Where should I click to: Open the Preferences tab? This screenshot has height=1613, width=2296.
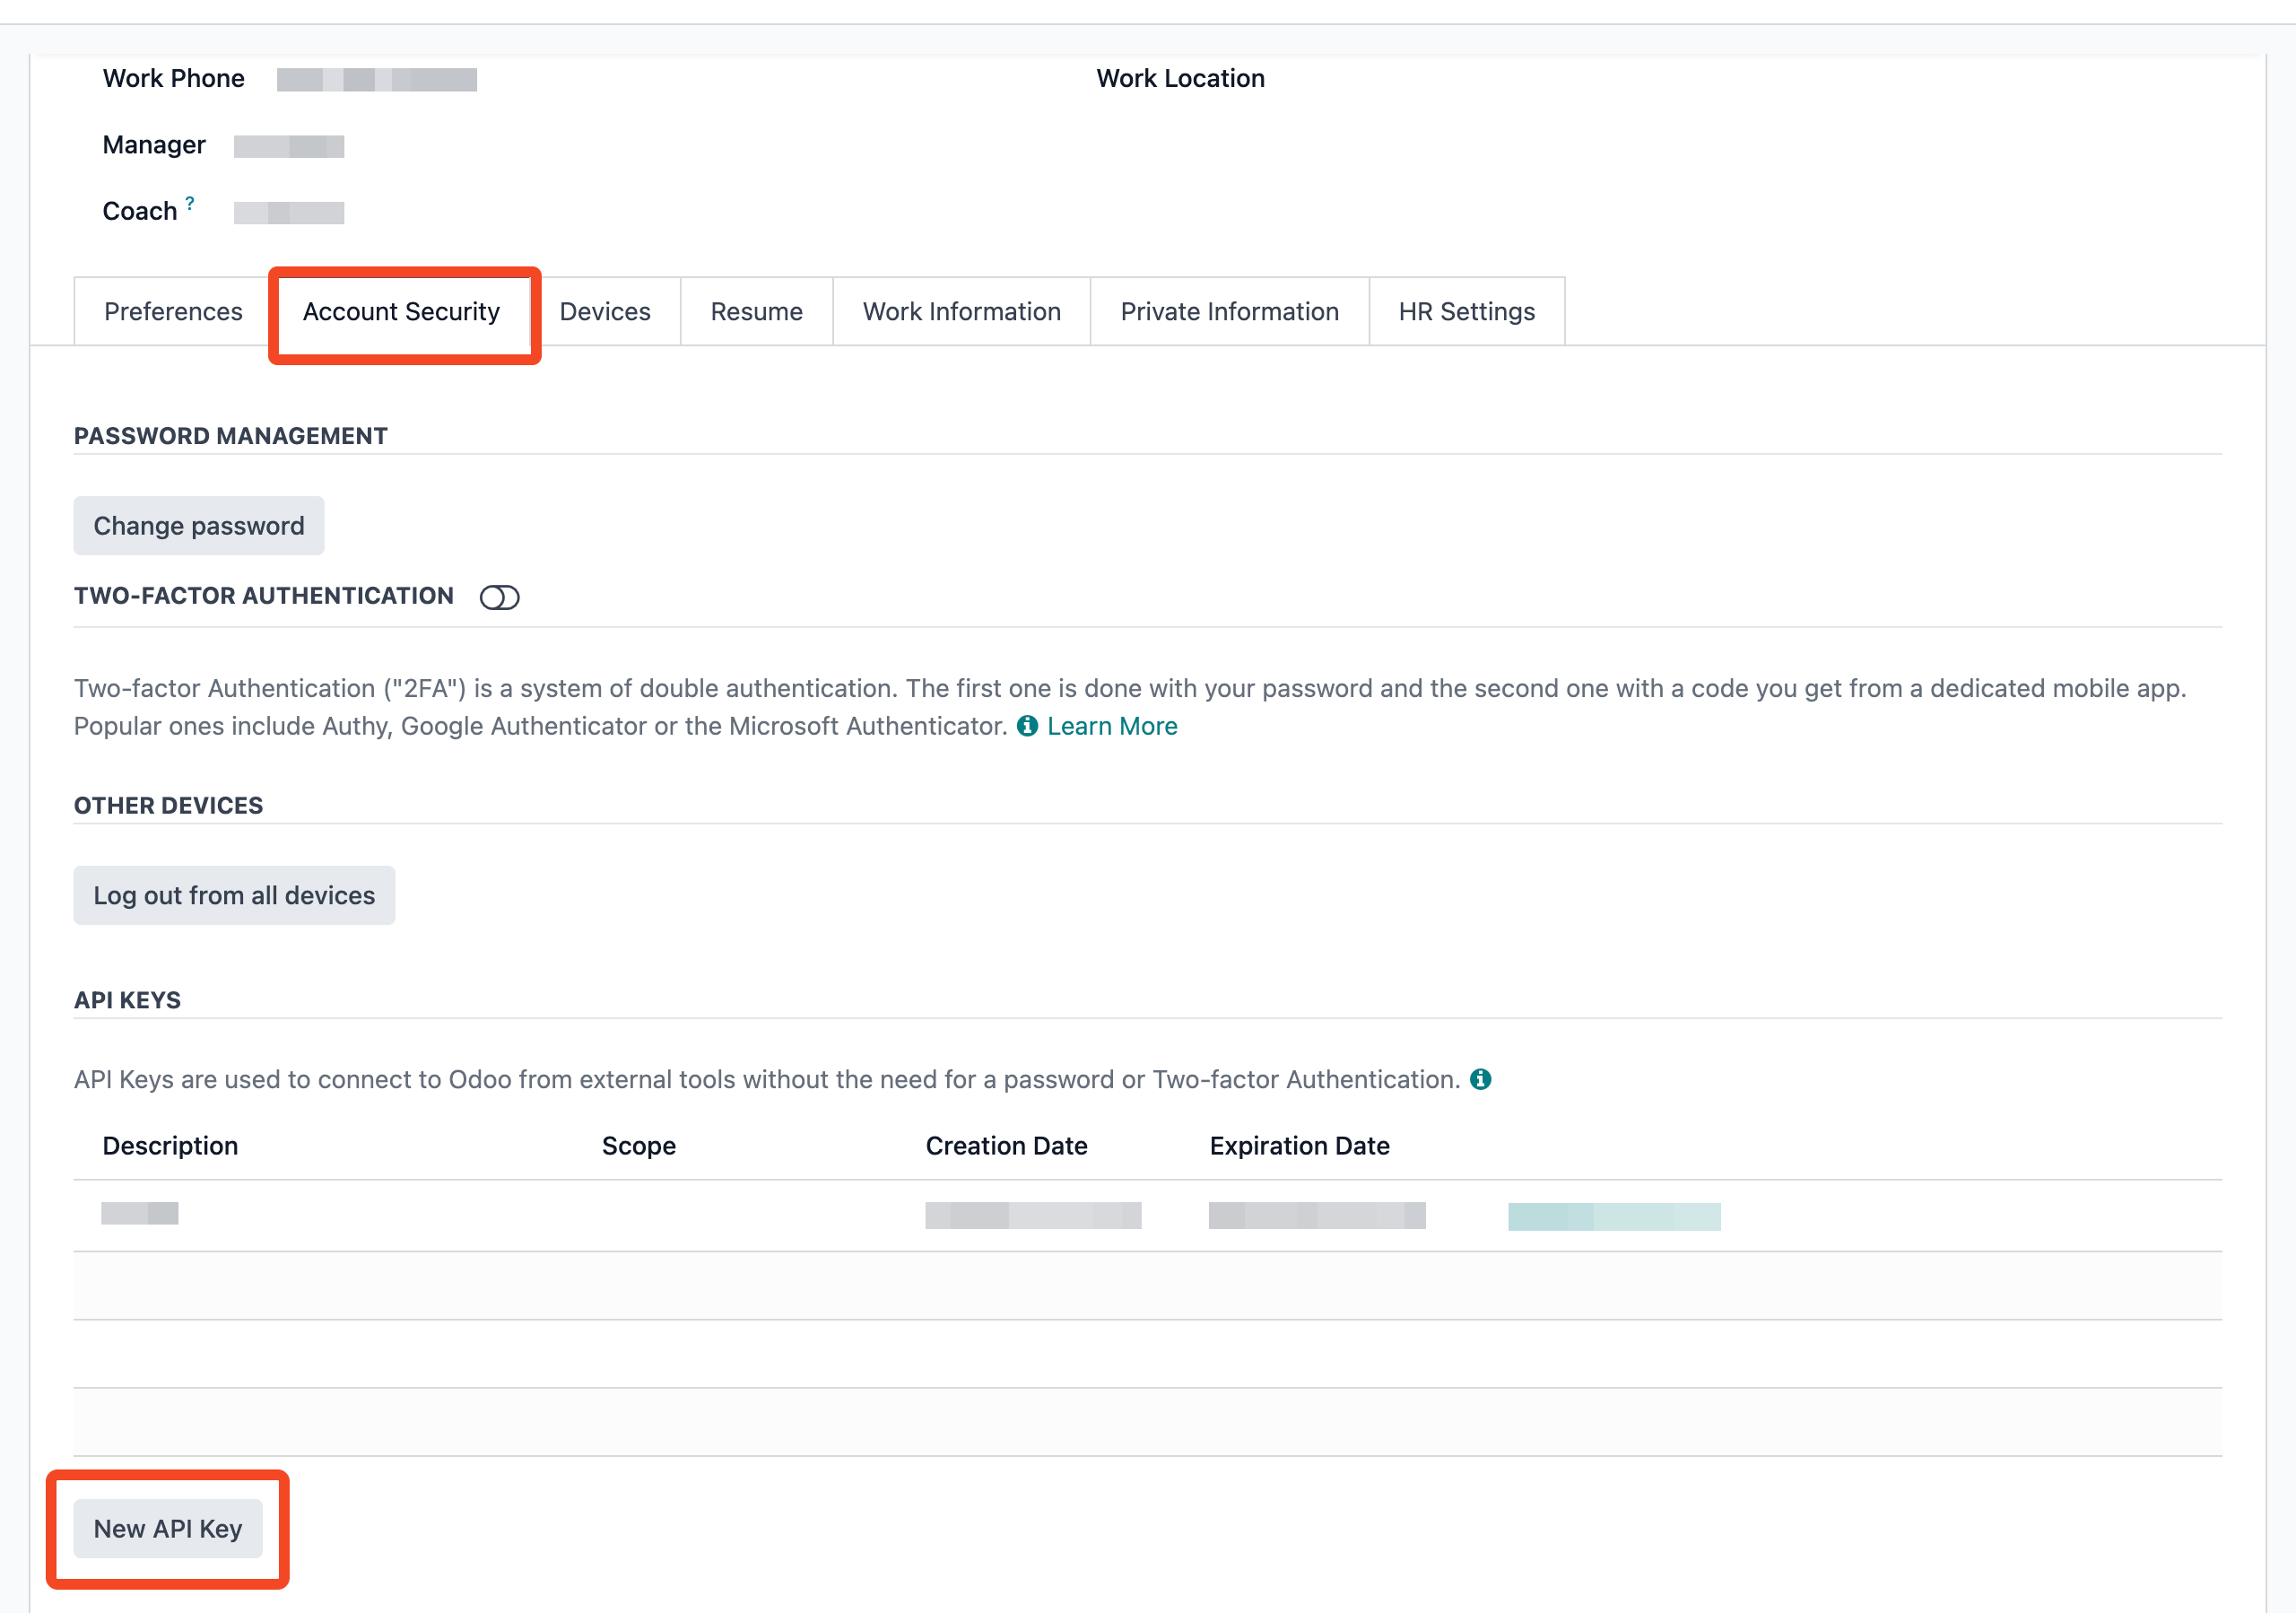point(173,311)
